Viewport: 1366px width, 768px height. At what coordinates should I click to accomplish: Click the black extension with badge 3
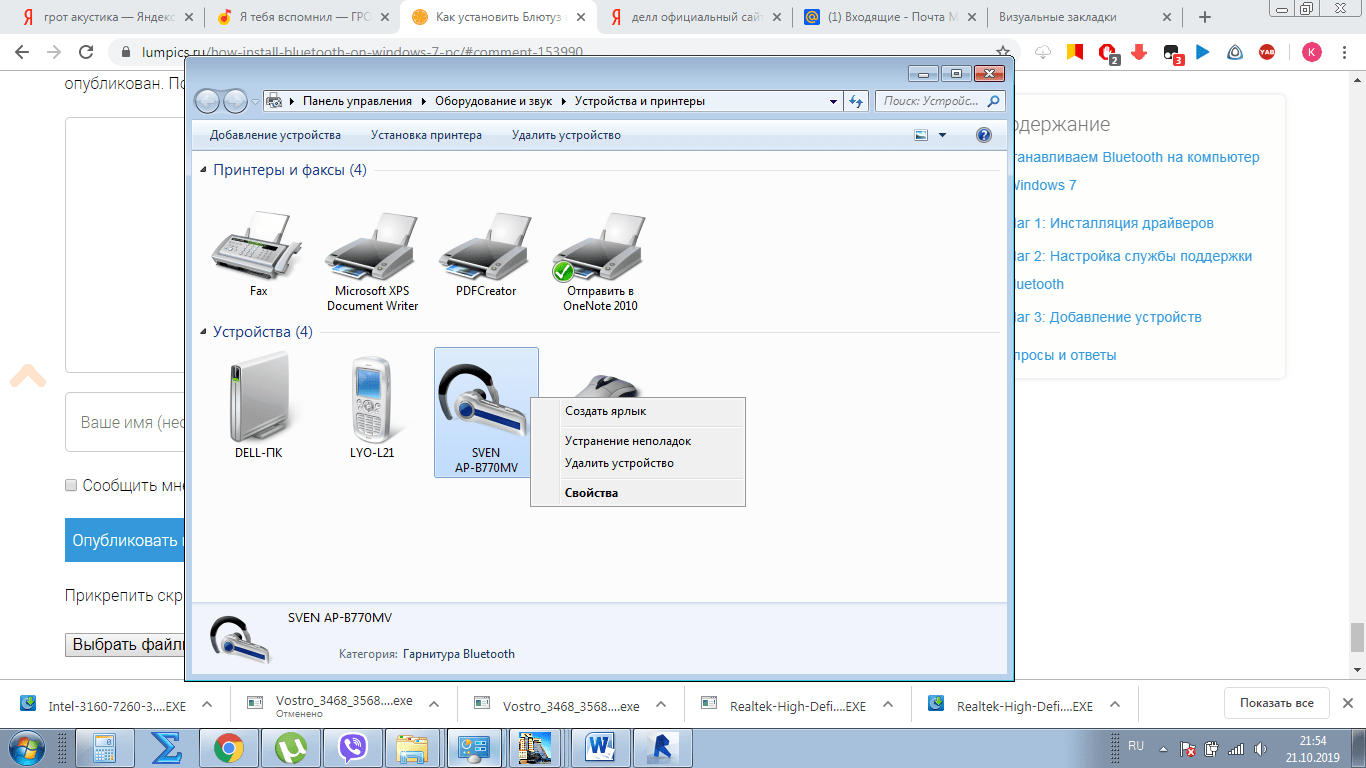[1172, 53]
